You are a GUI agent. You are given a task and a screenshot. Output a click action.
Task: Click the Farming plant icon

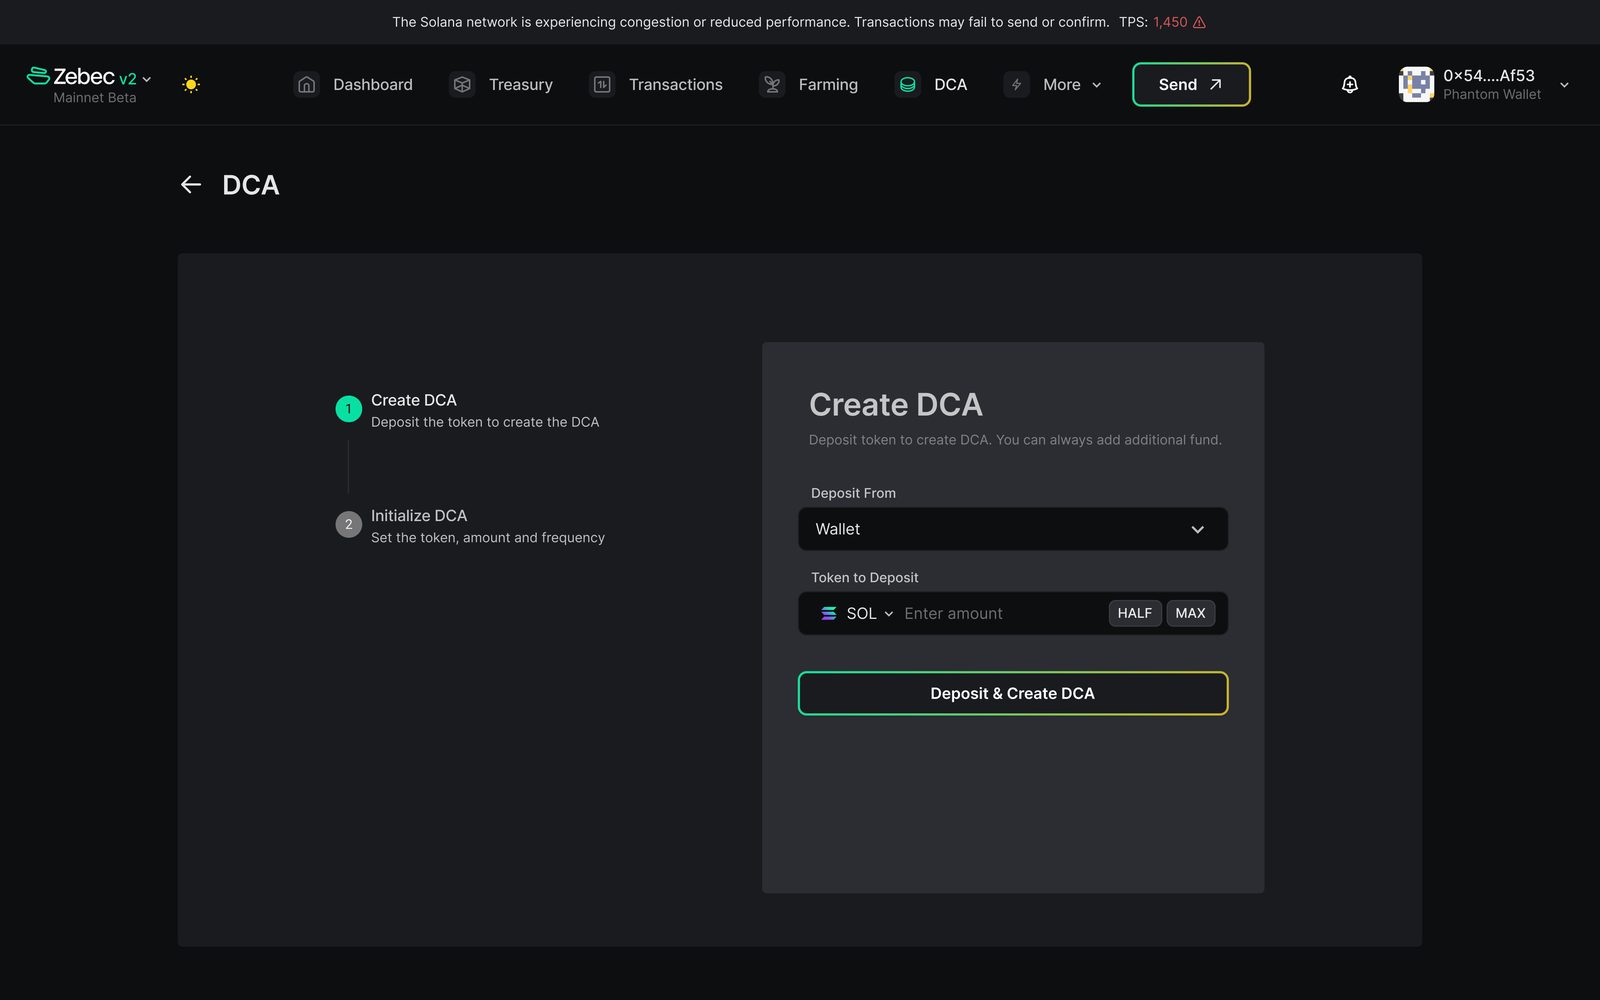(772, 85)
